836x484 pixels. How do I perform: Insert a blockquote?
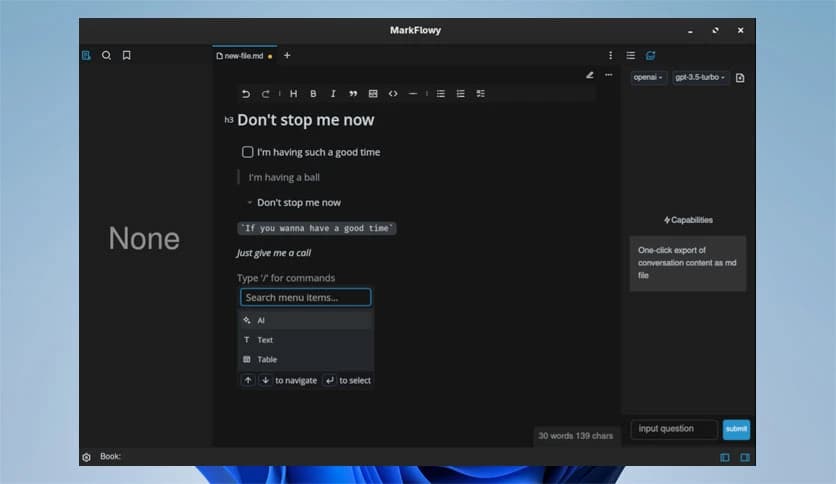(x=353, y=94)
